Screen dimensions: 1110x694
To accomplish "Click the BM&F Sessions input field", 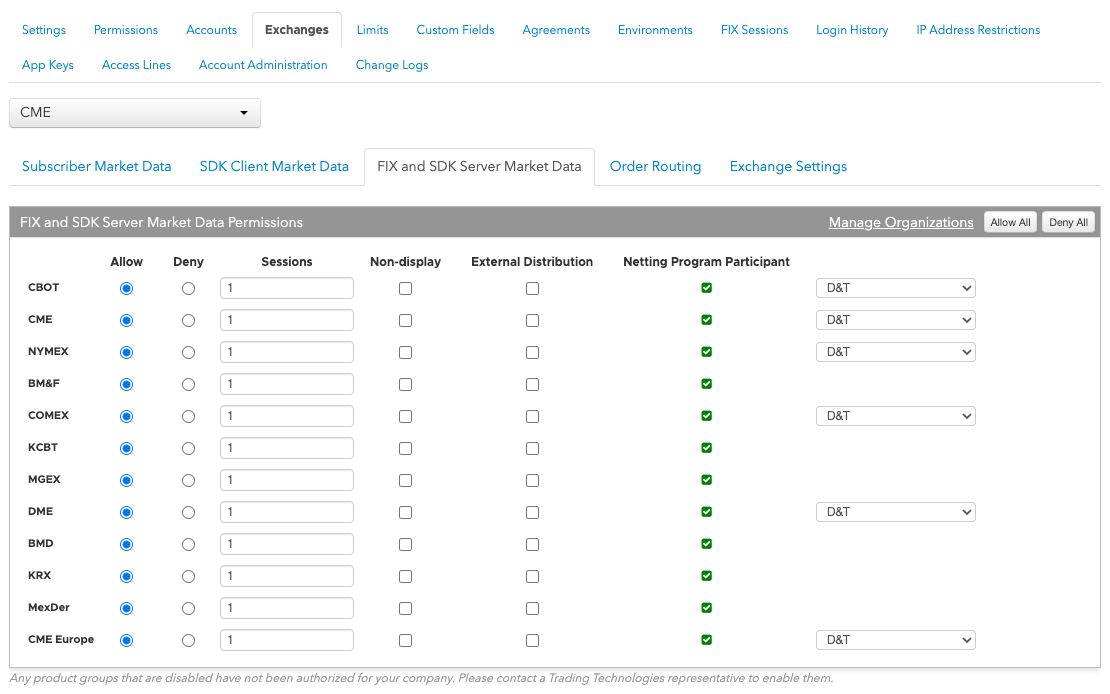I will (x=287, y=385).
